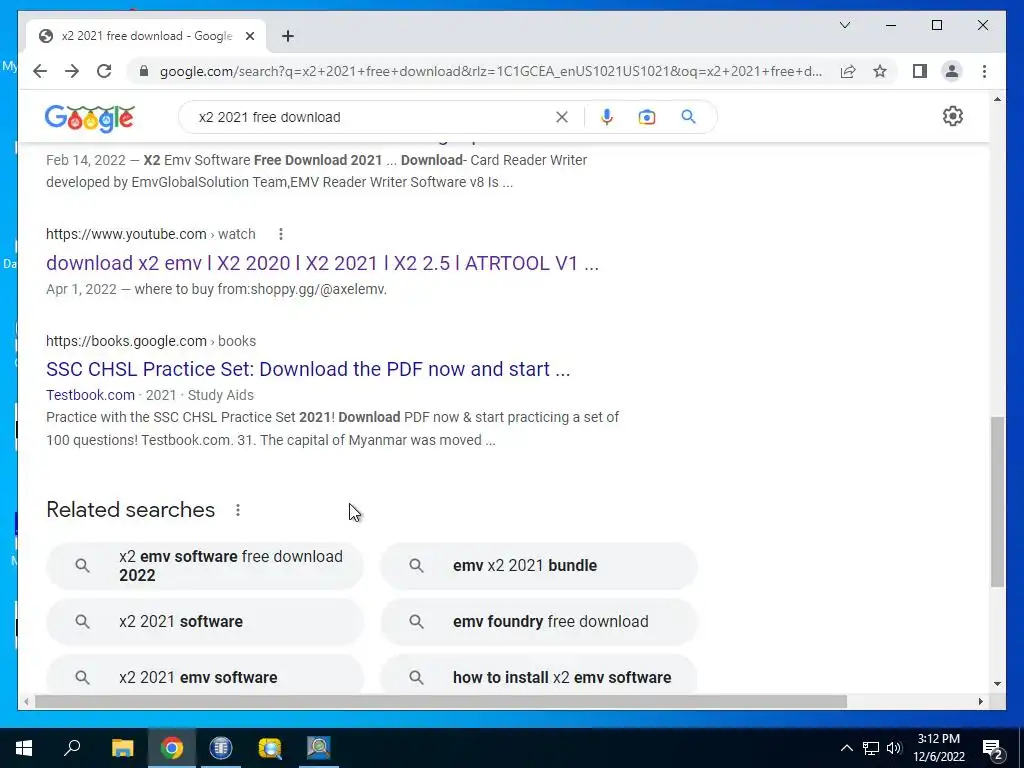Search 'x2 emv software free download 2022'
This screenshot has width=1024, height=768.
click(x=205, y=566)
